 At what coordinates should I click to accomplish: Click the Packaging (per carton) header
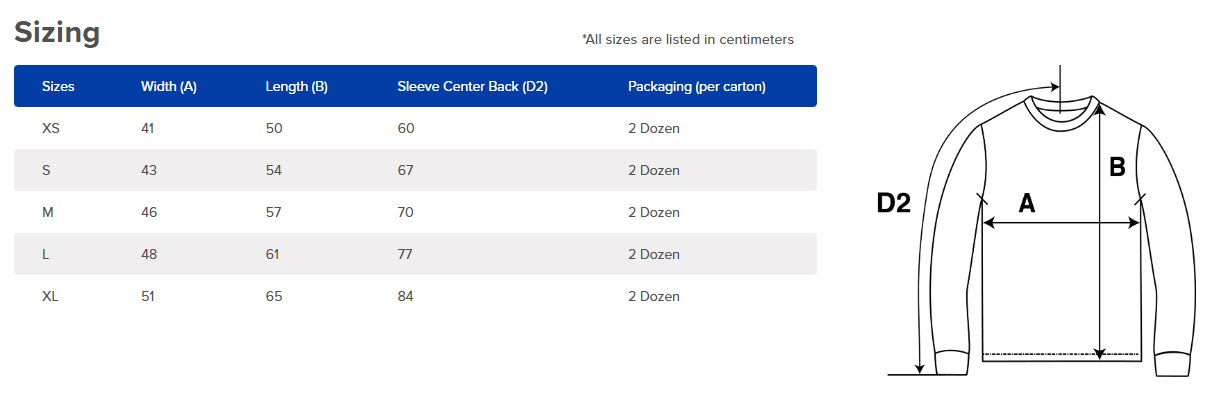tap(697, 86)
